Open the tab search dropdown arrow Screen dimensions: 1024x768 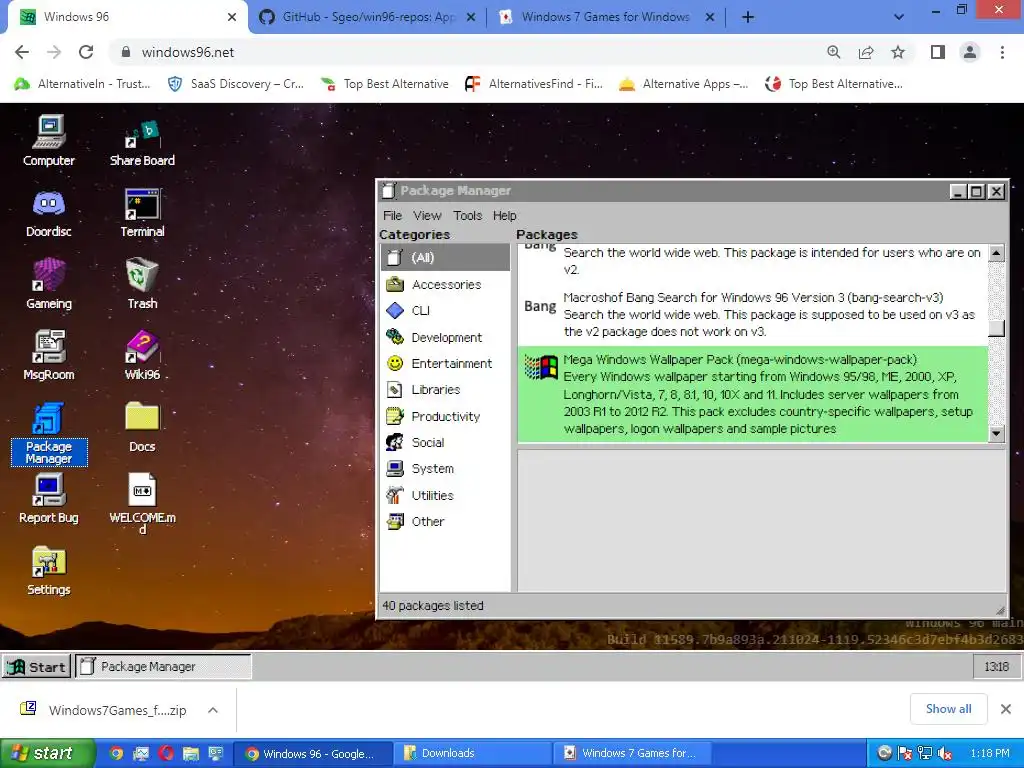point(899,17)
